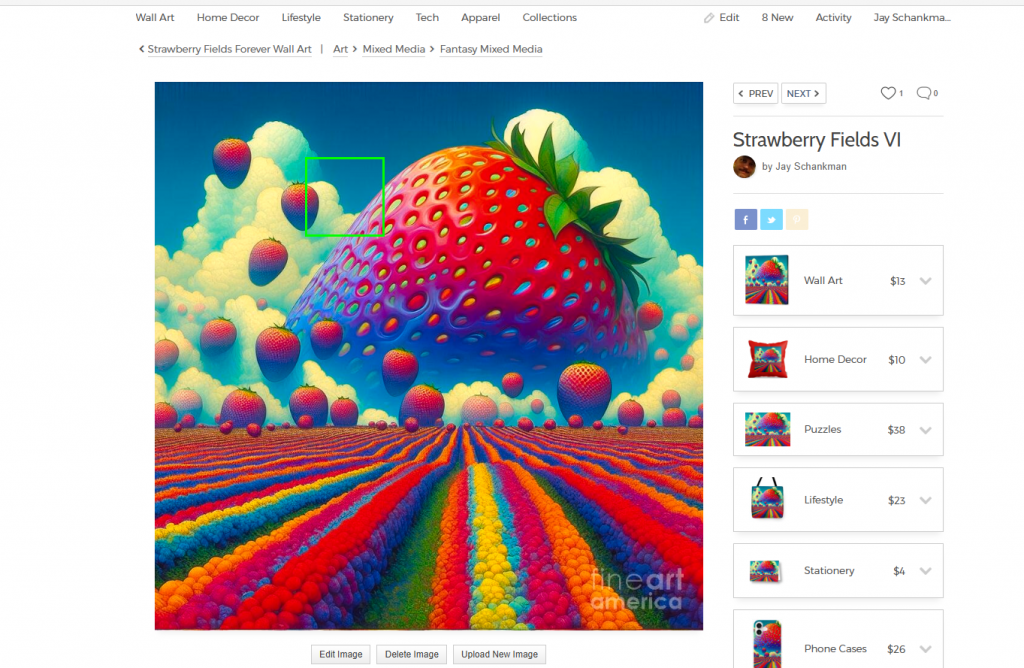The width and height of the screenshot is (1024, 668).
Task: Expand the Wall Art product options
Action: tap(925, 281)
